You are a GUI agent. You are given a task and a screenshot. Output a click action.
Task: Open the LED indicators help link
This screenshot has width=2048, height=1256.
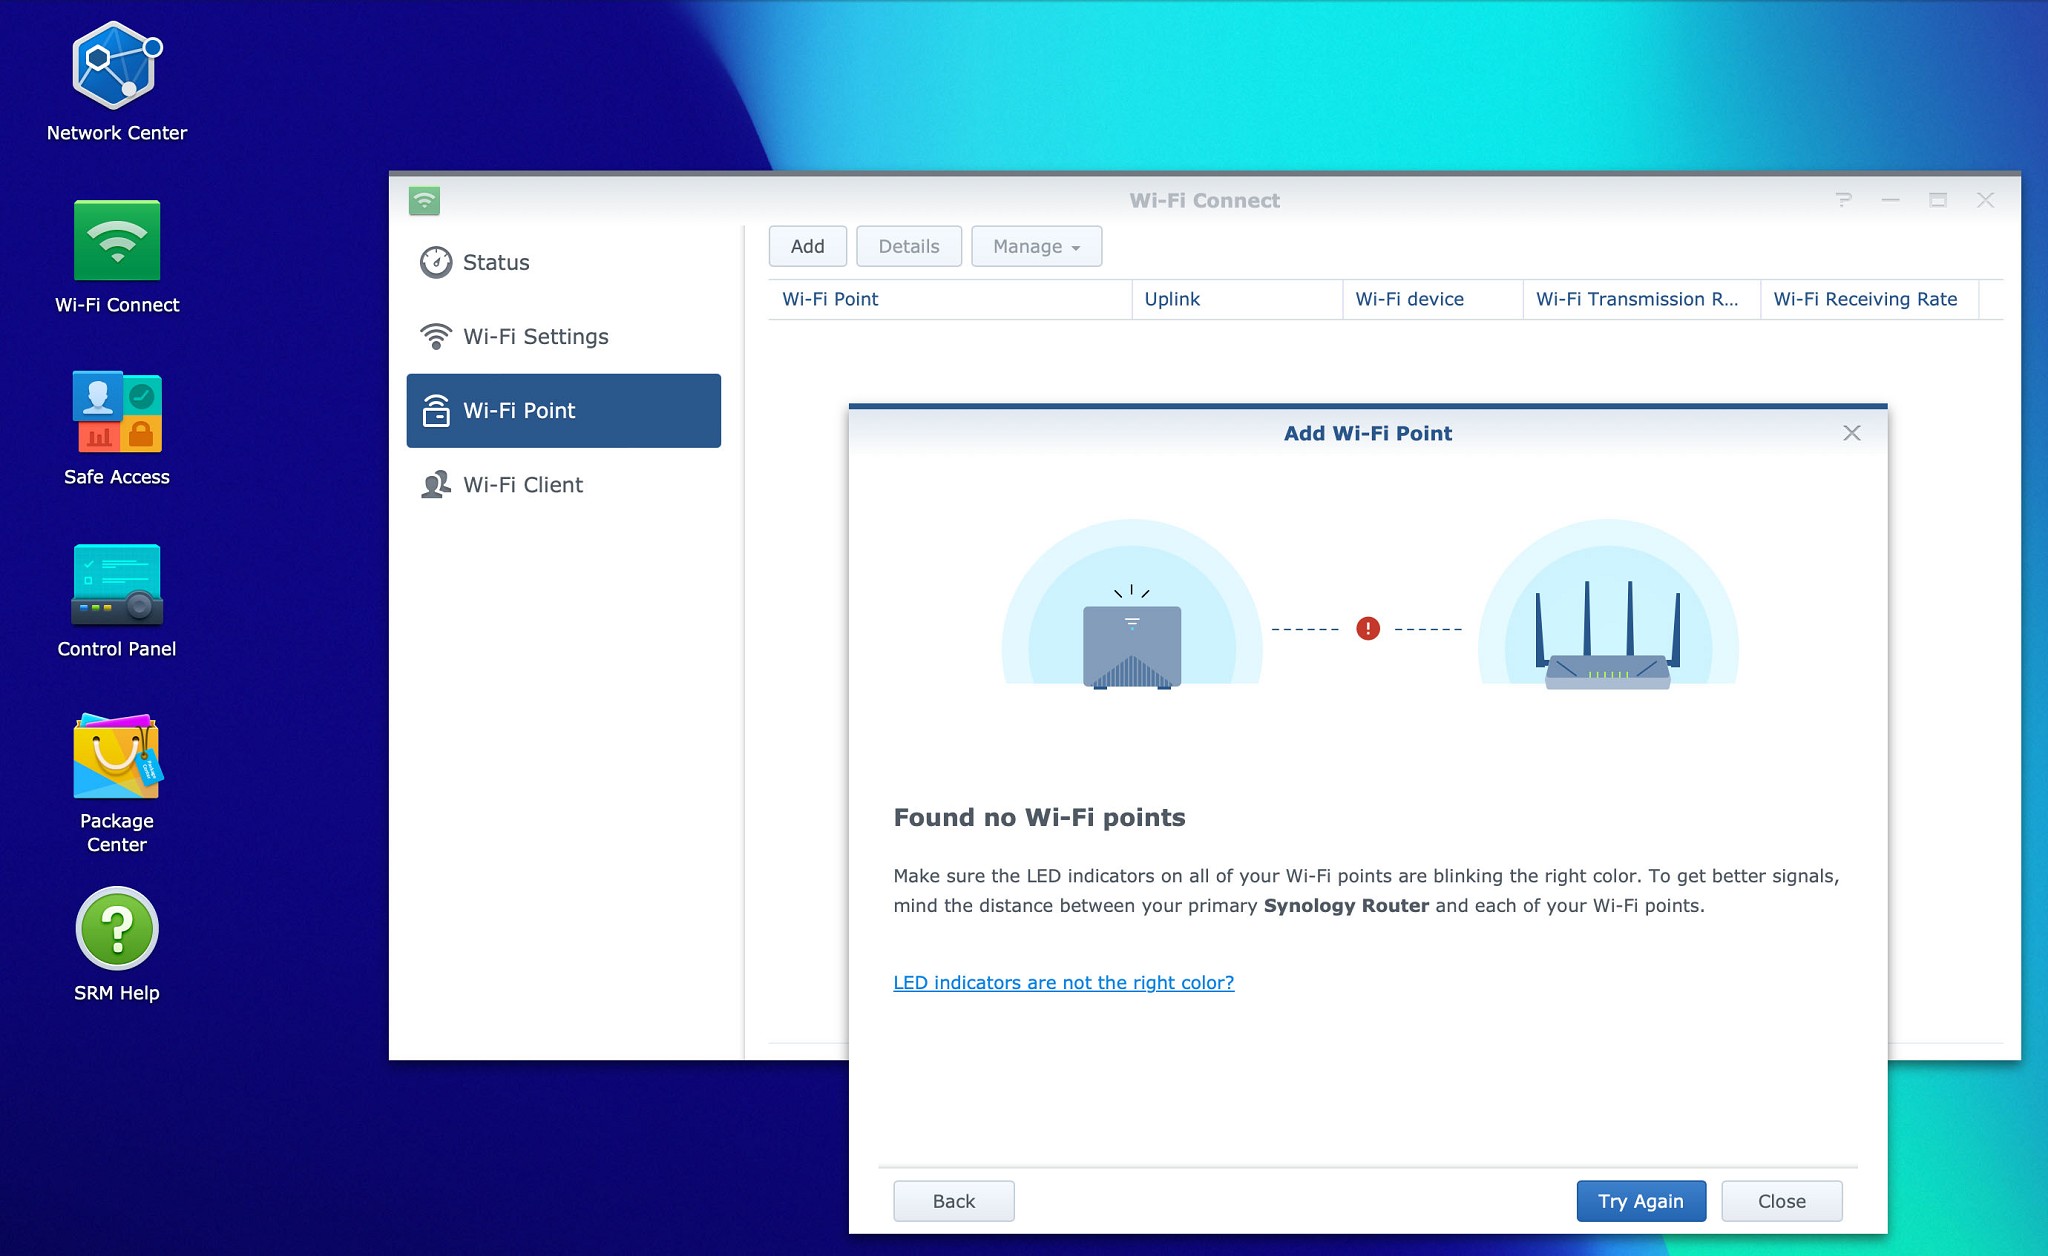(x=1063, y=983)
